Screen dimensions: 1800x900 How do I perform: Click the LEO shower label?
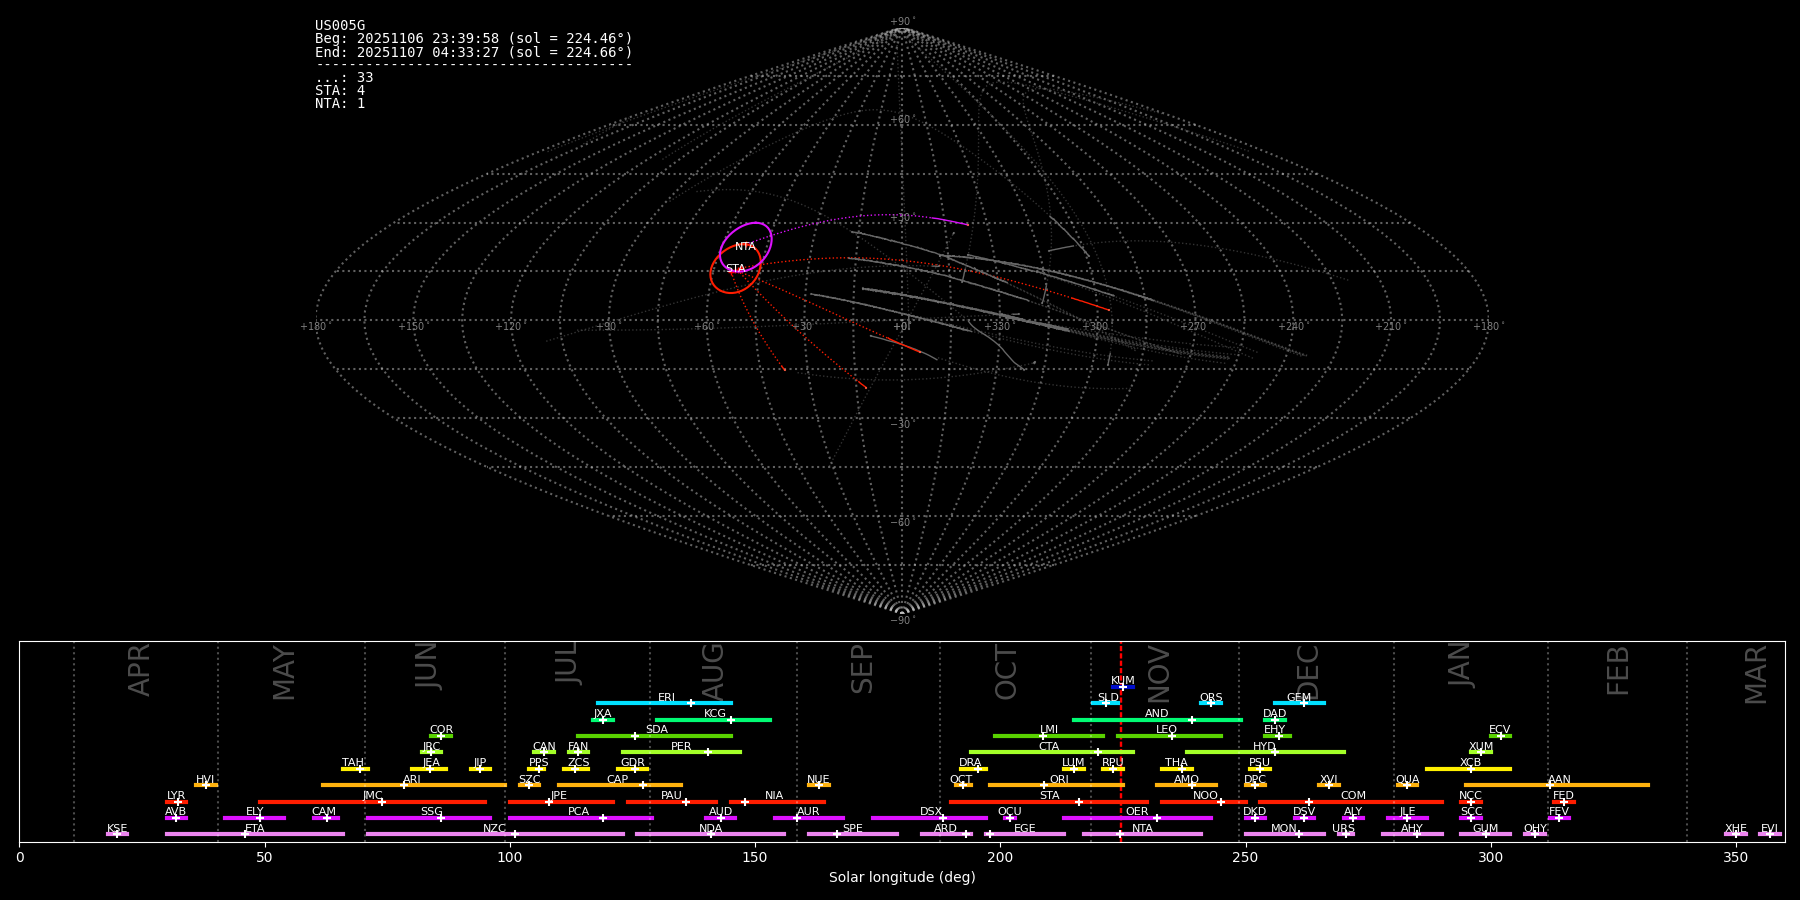pos(1166,730)
